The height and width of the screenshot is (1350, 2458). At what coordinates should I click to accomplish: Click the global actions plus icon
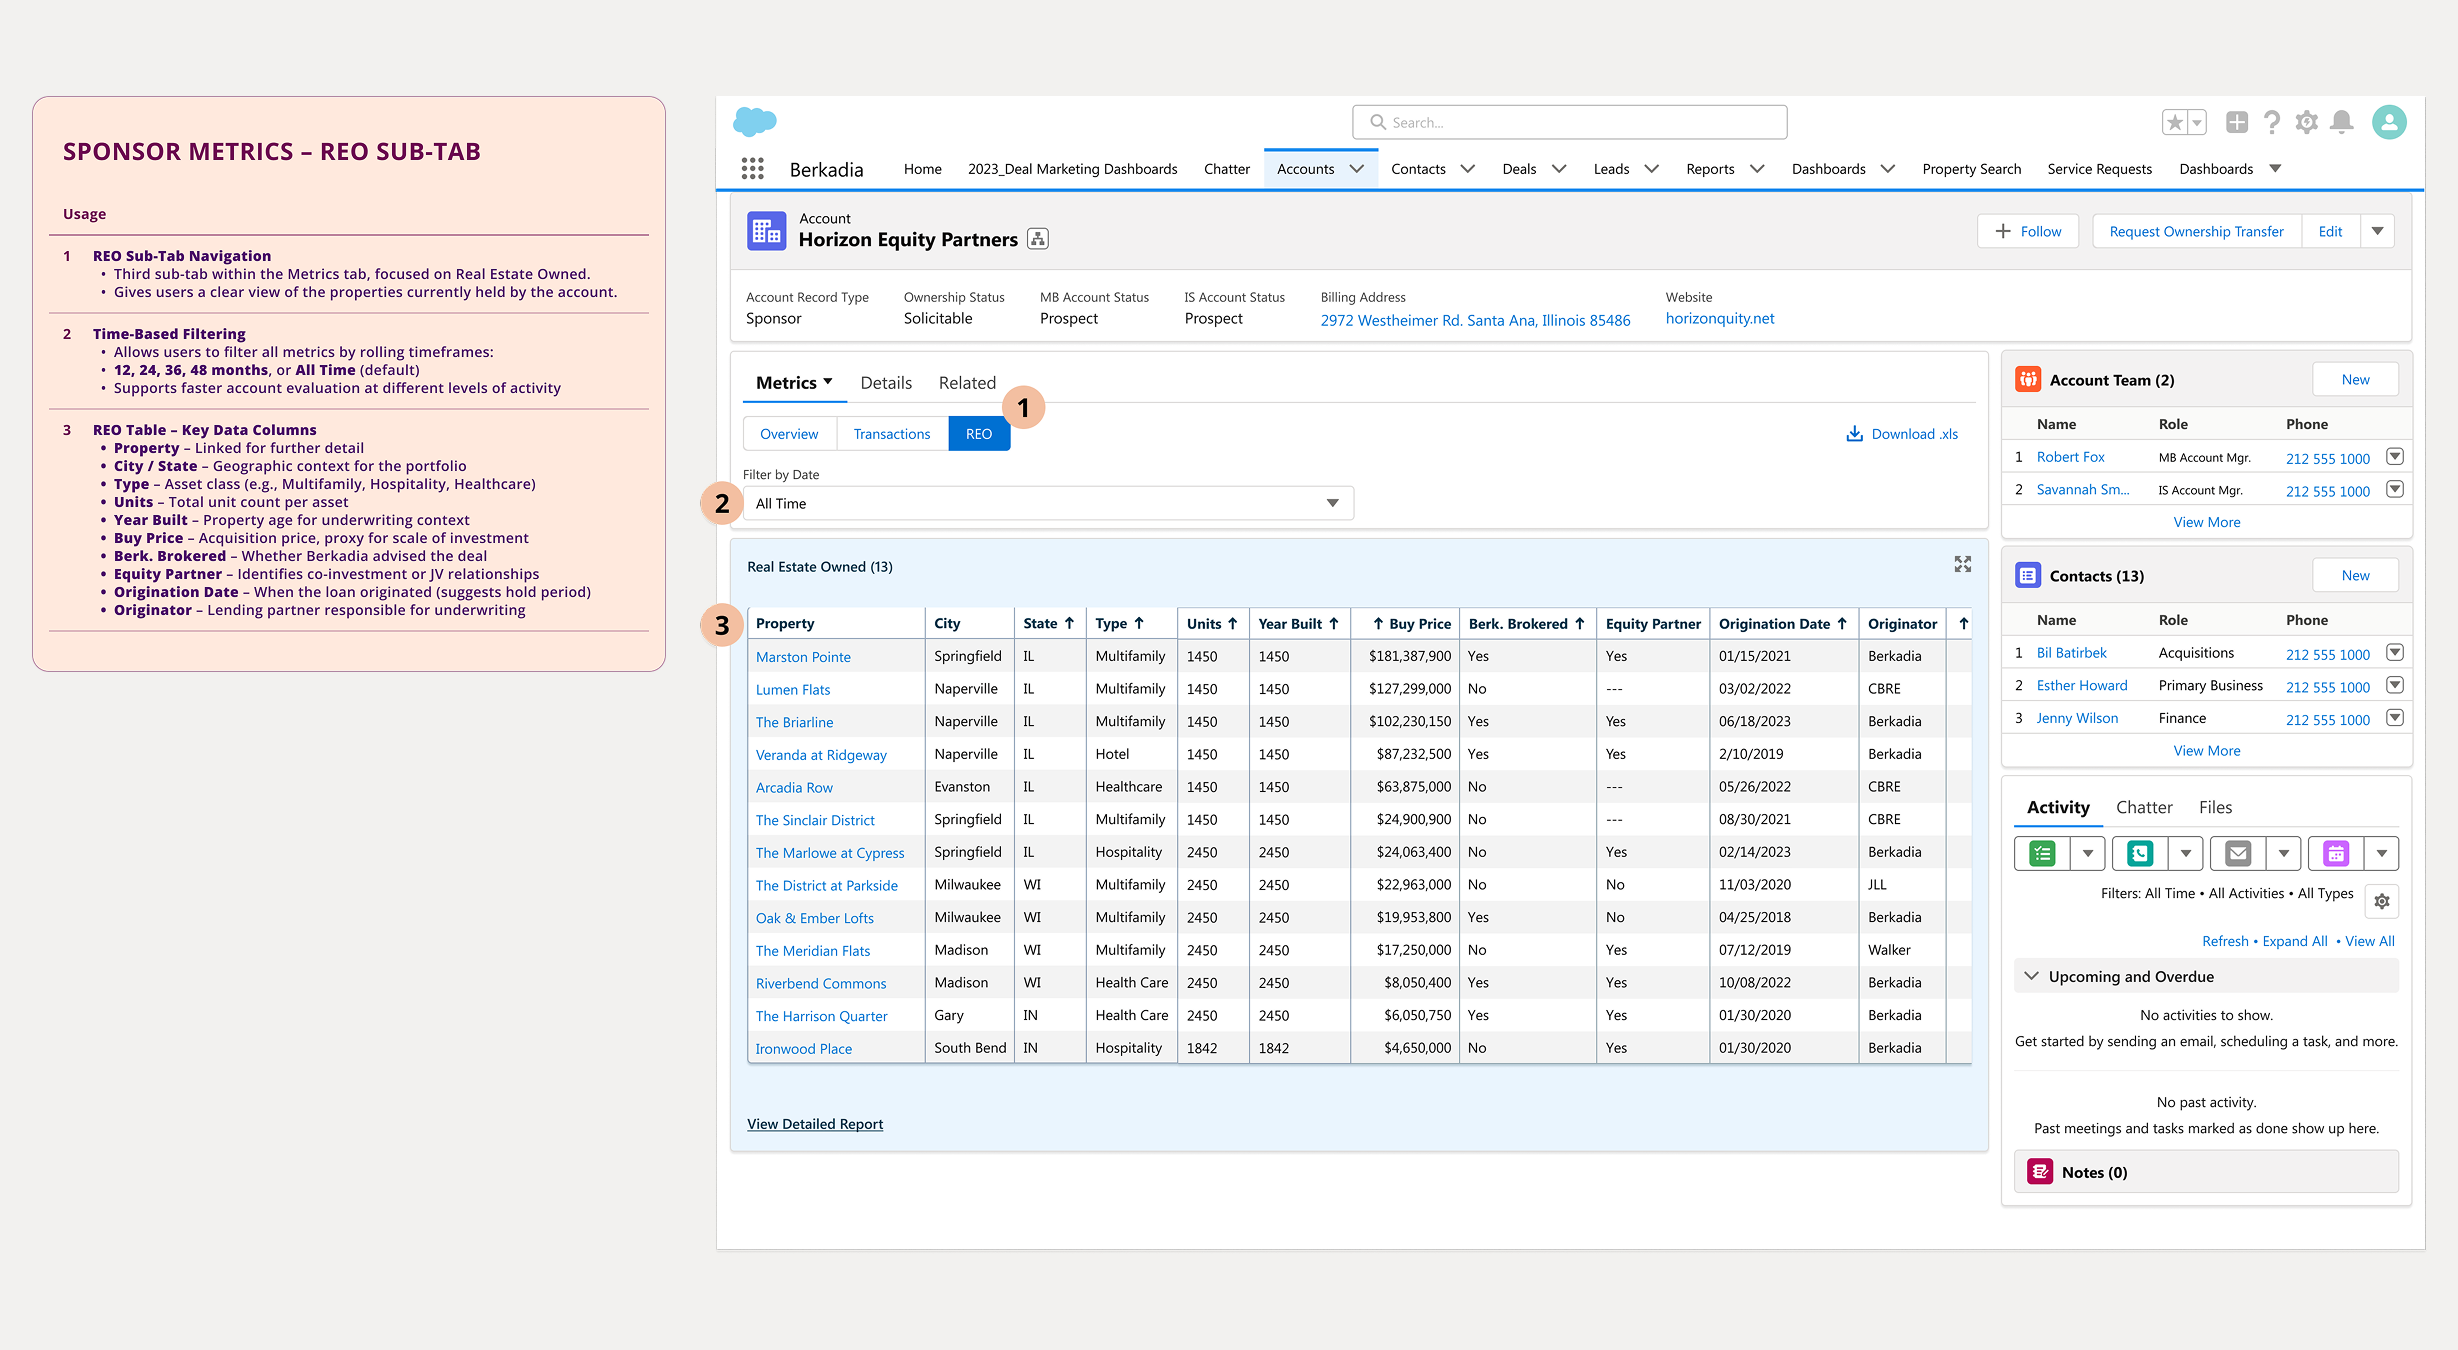click(x=2237, y=122)
